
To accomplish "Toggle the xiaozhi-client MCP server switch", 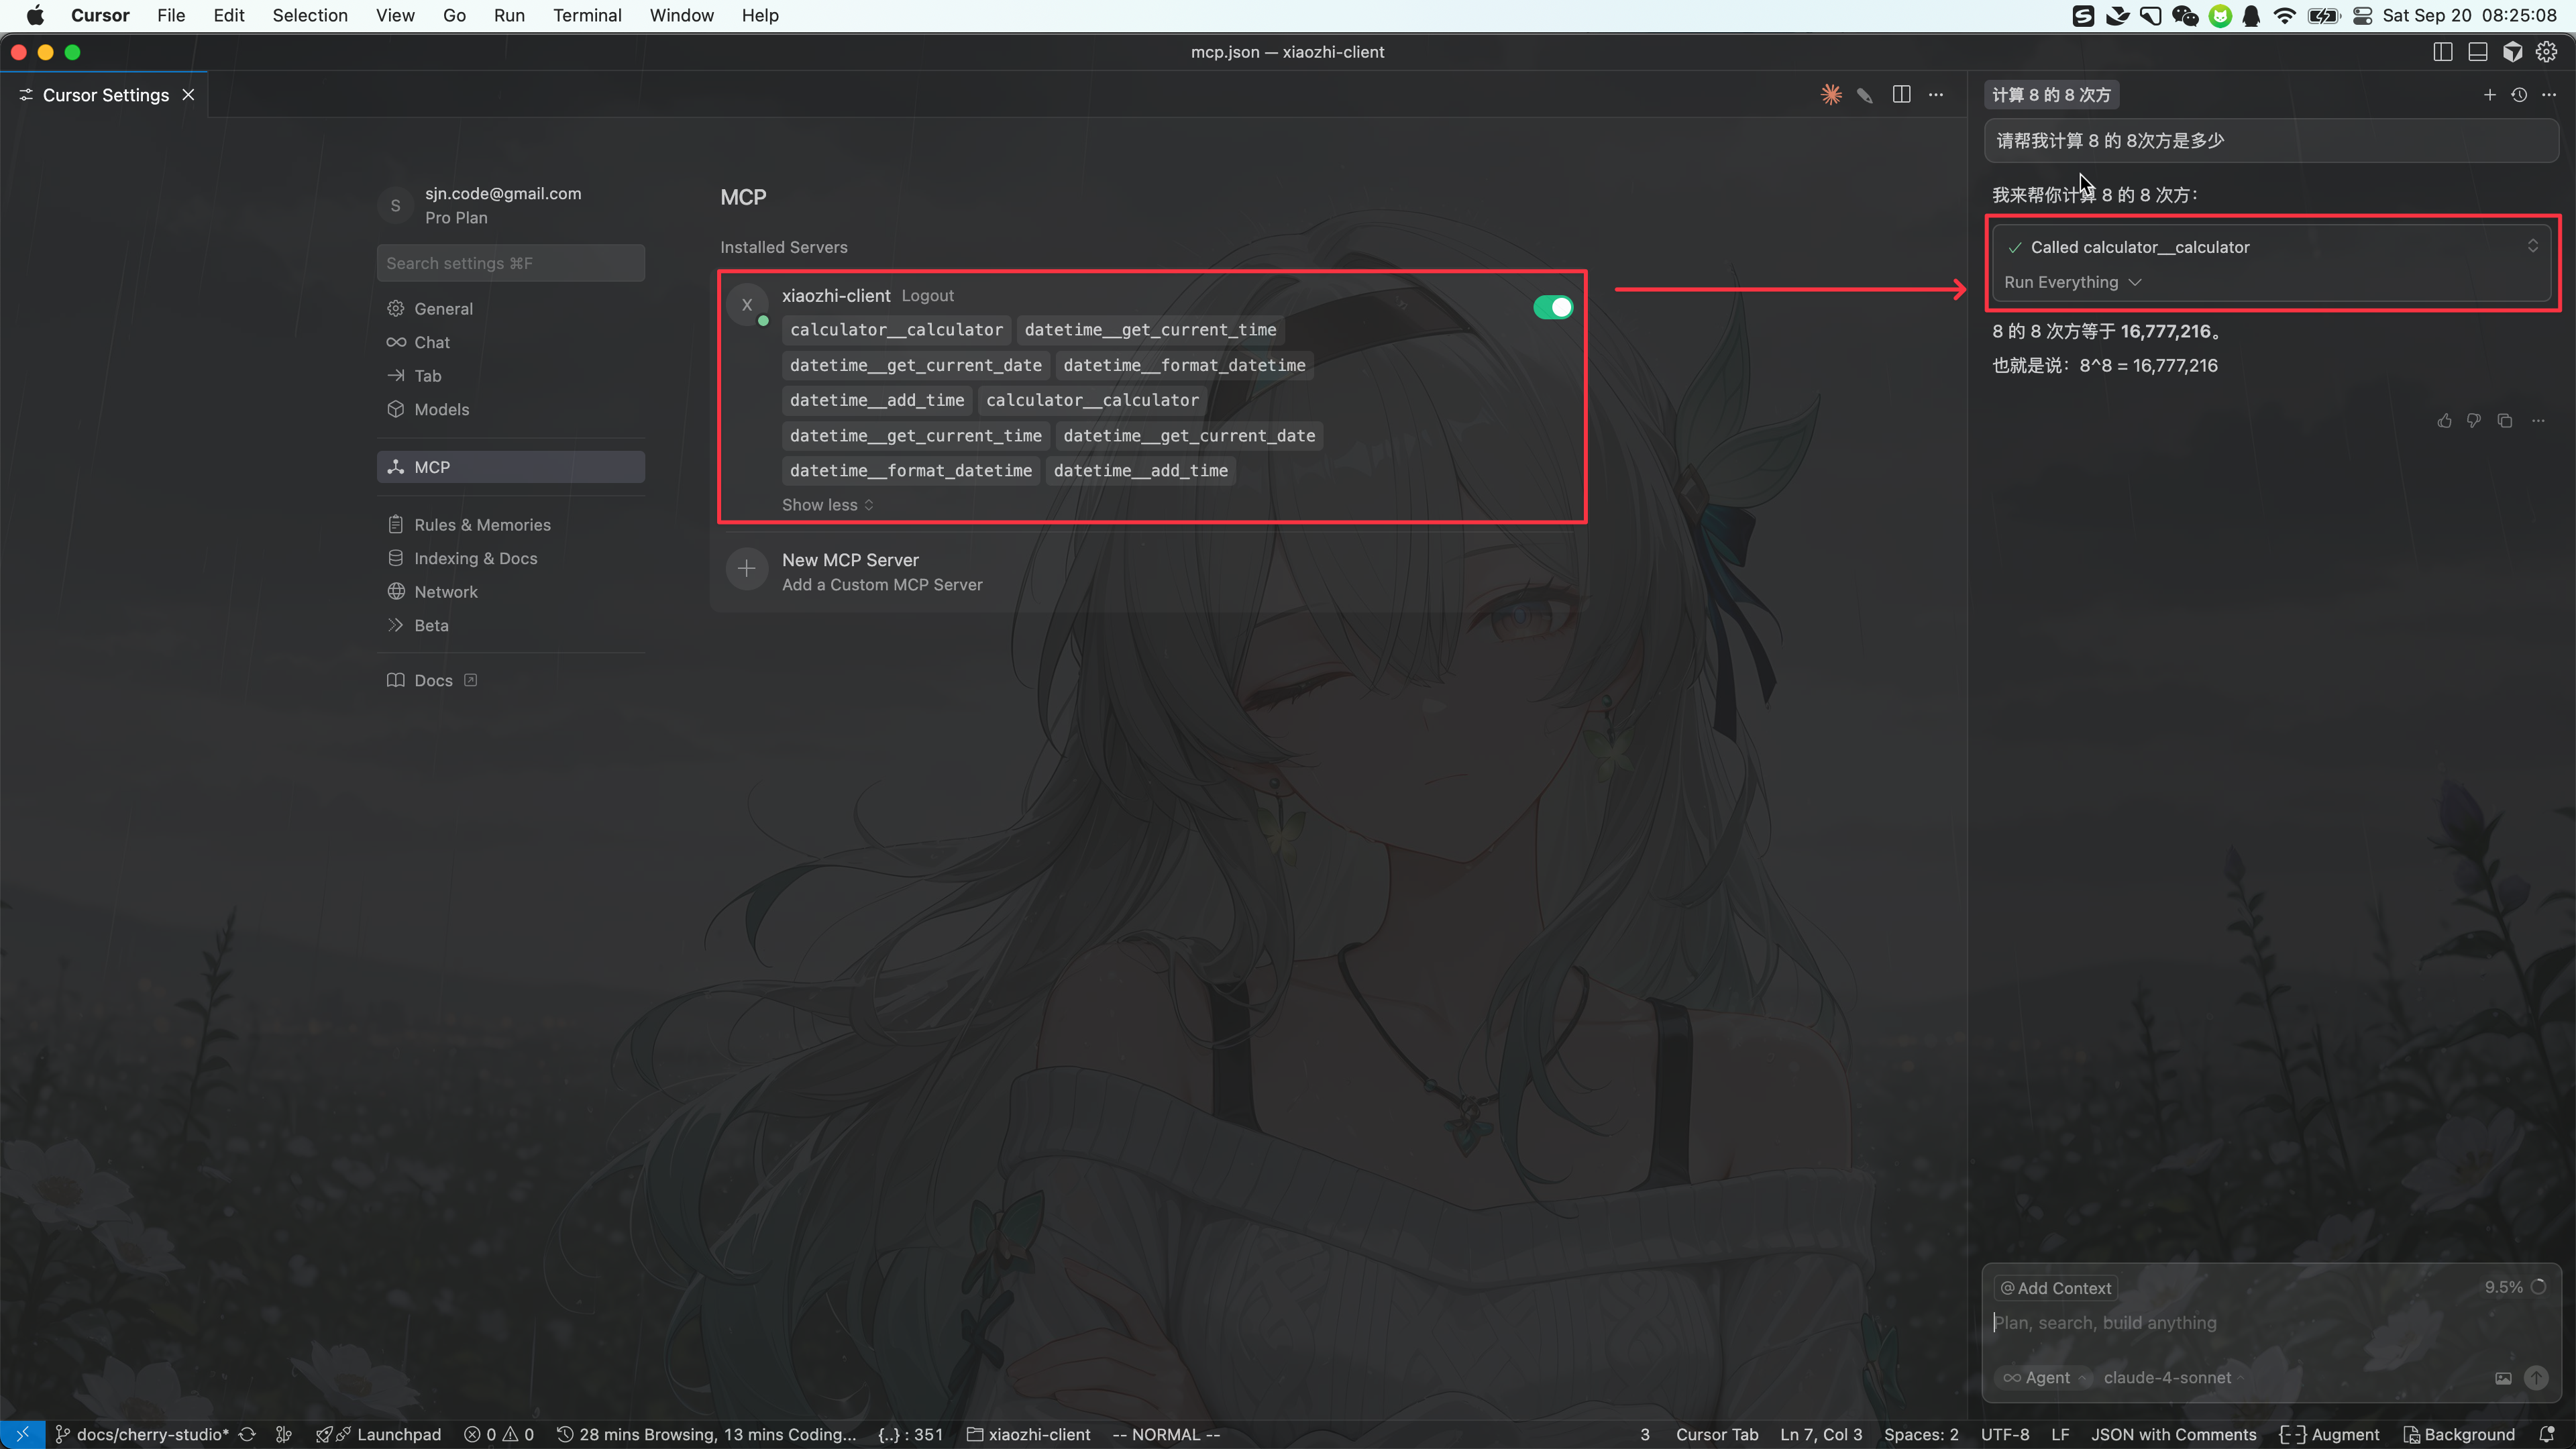I will pos(1552,307).
